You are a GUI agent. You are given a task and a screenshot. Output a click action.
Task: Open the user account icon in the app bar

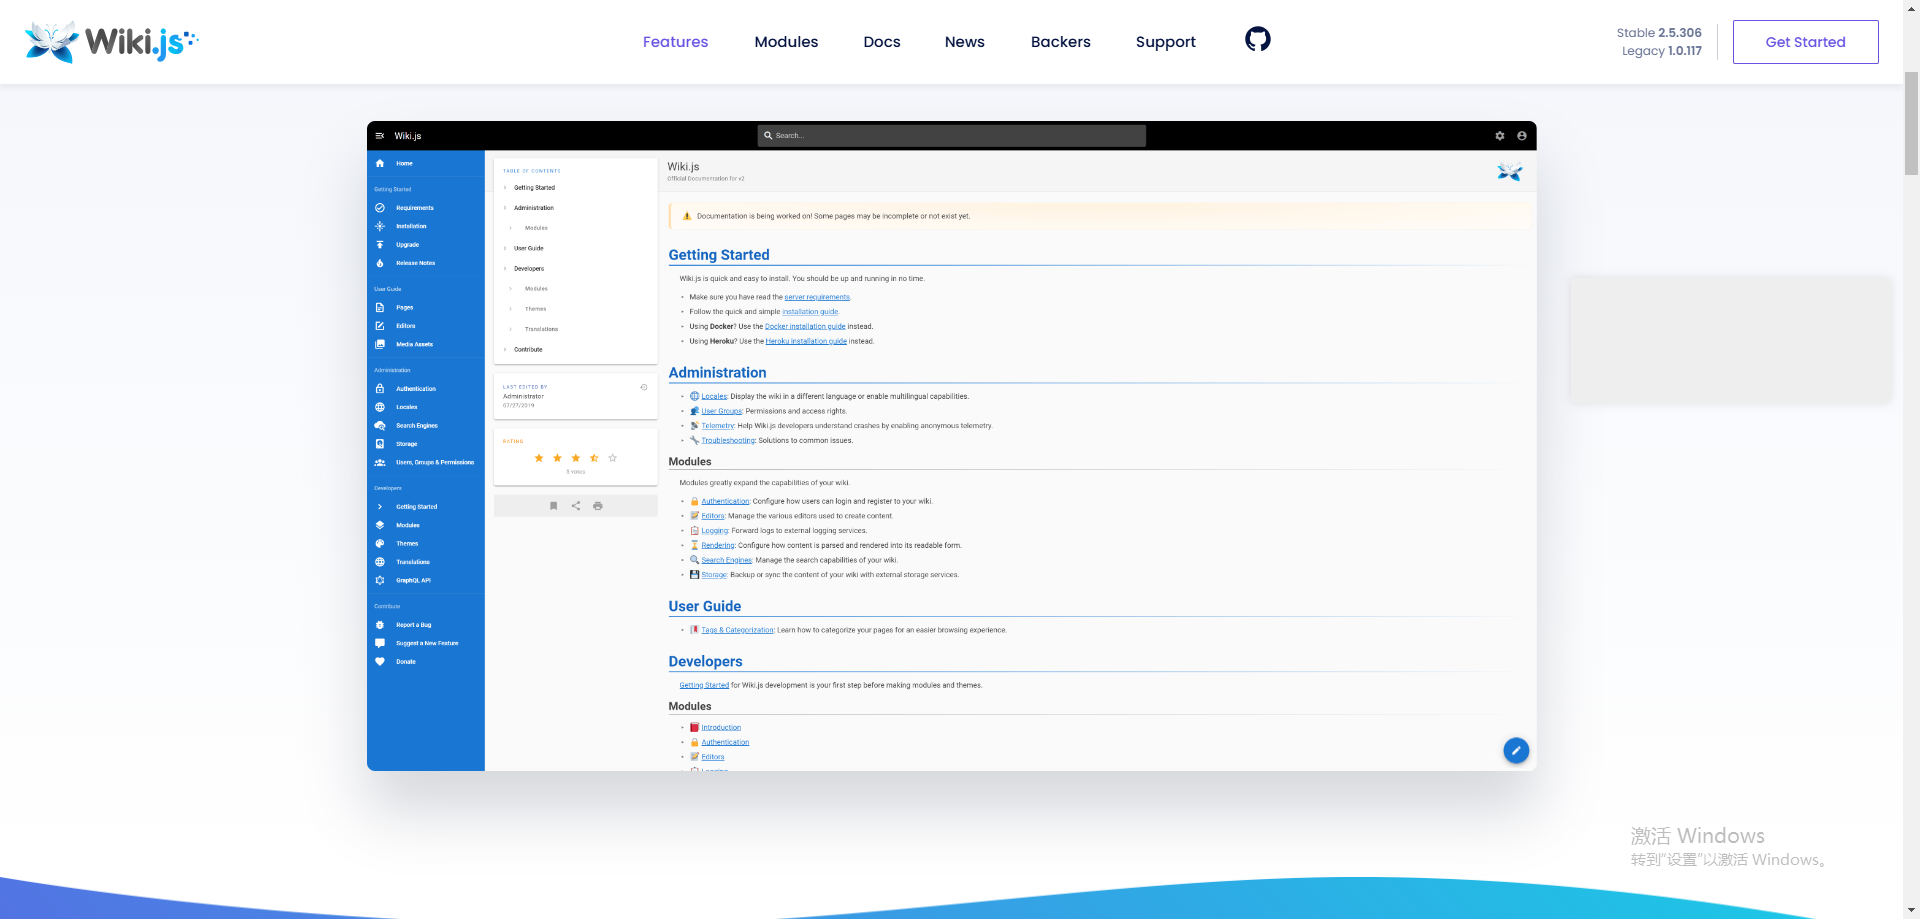tap(1521, 136)
